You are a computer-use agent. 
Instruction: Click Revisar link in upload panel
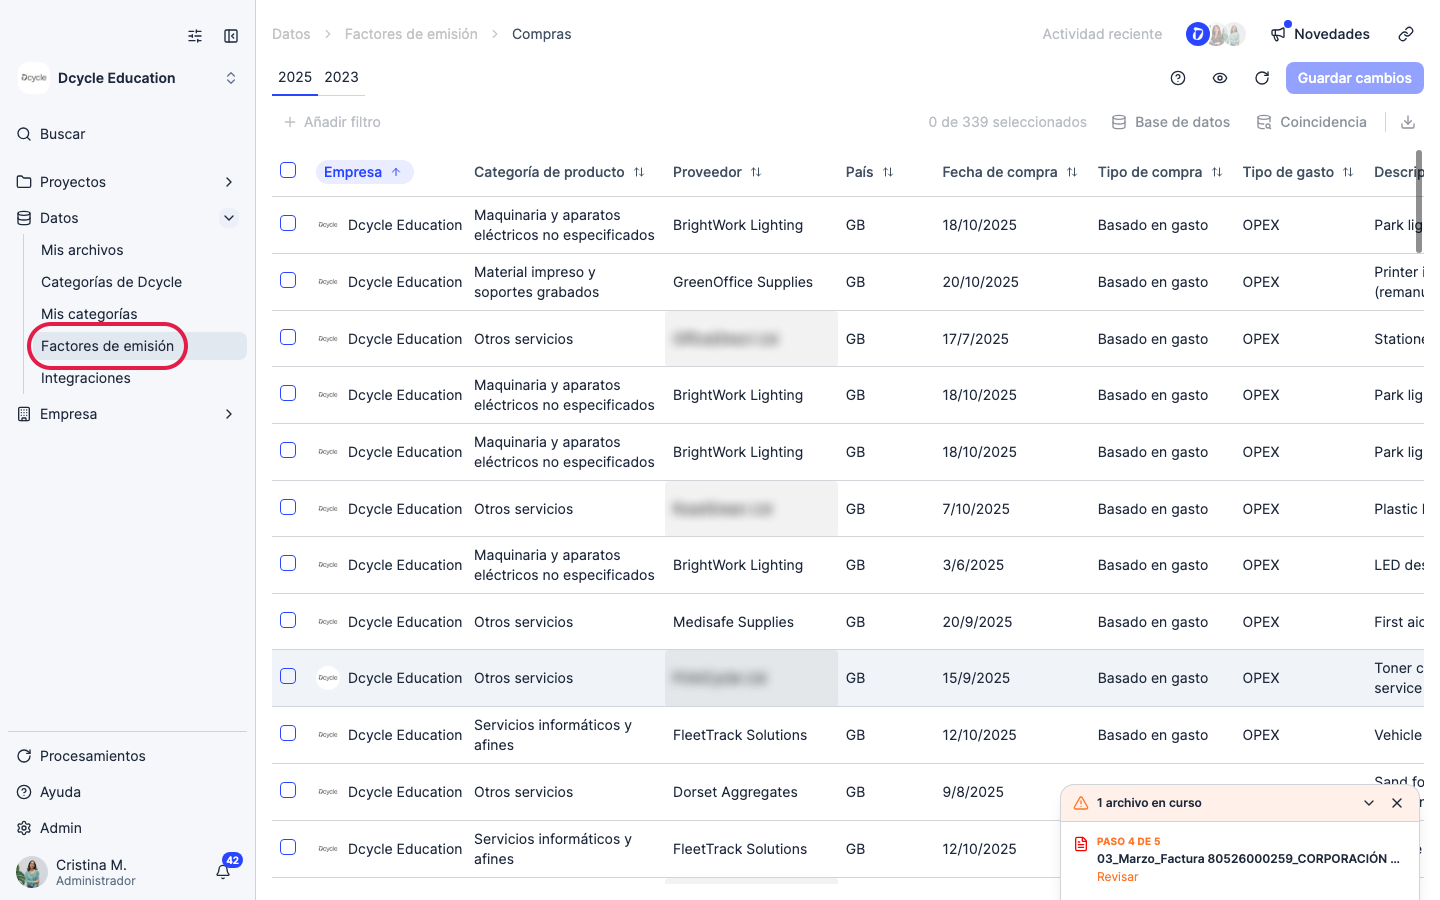click(1117, 877)
